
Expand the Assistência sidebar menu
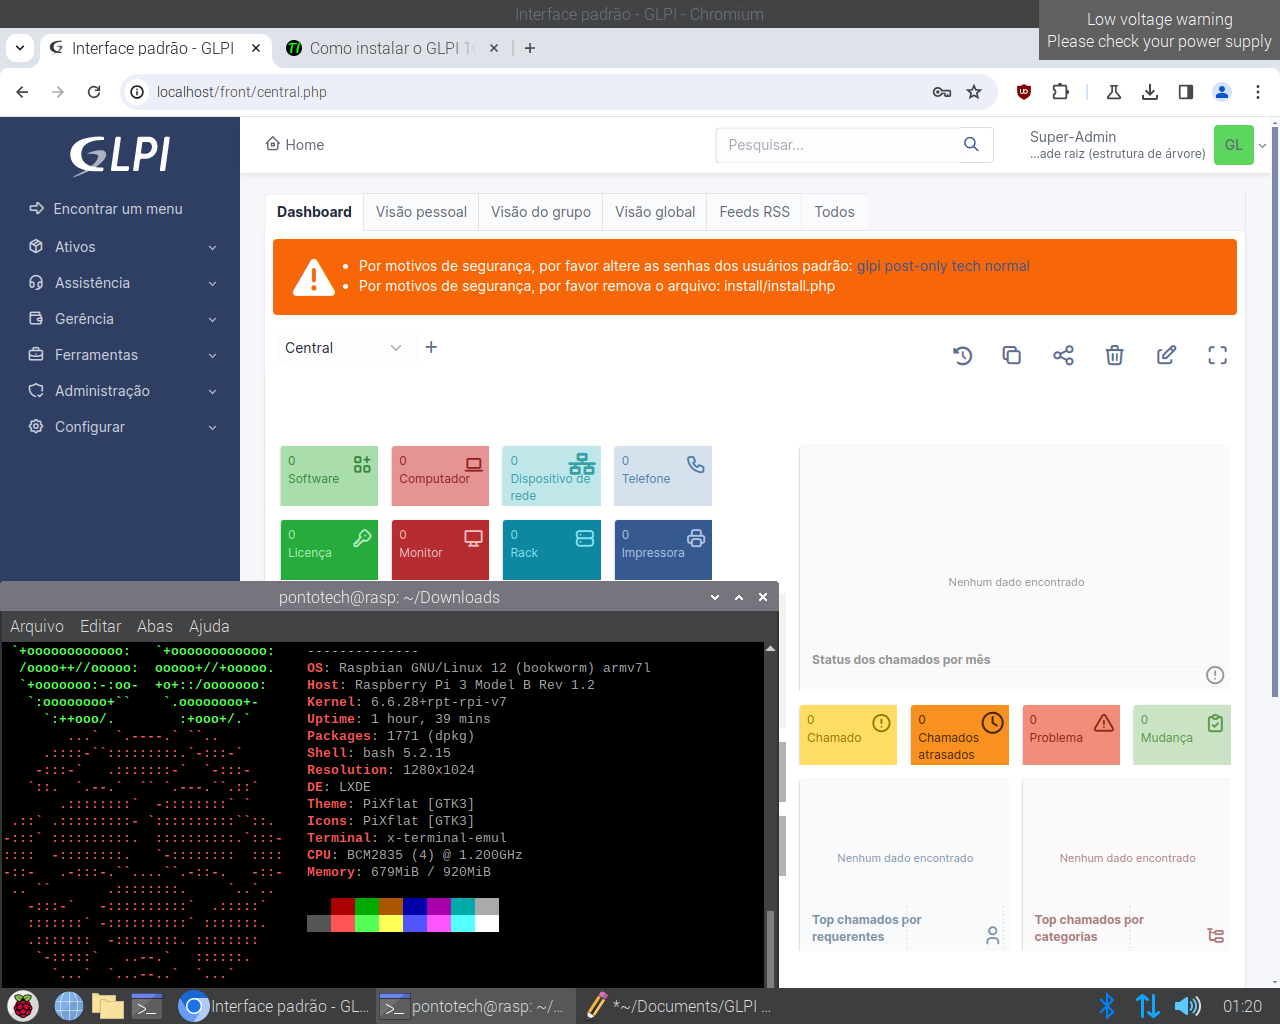pos(122,283)
